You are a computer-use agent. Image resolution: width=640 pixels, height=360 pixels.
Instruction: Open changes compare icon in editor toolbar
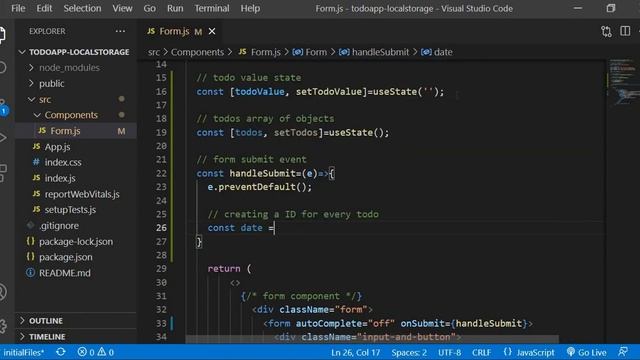(x=606, y=31)
